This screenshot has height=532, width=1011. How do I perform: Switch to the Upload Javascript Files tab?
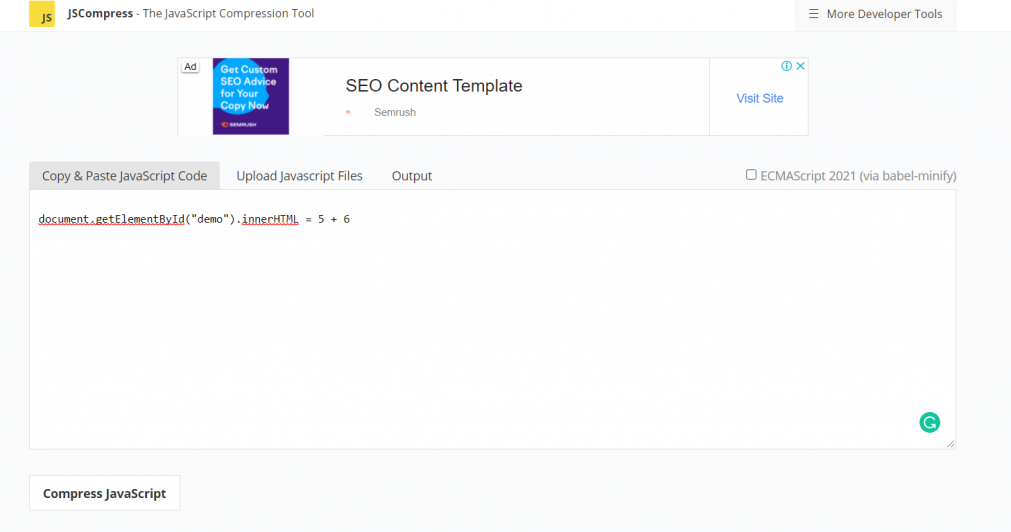[x=299, y=176]
